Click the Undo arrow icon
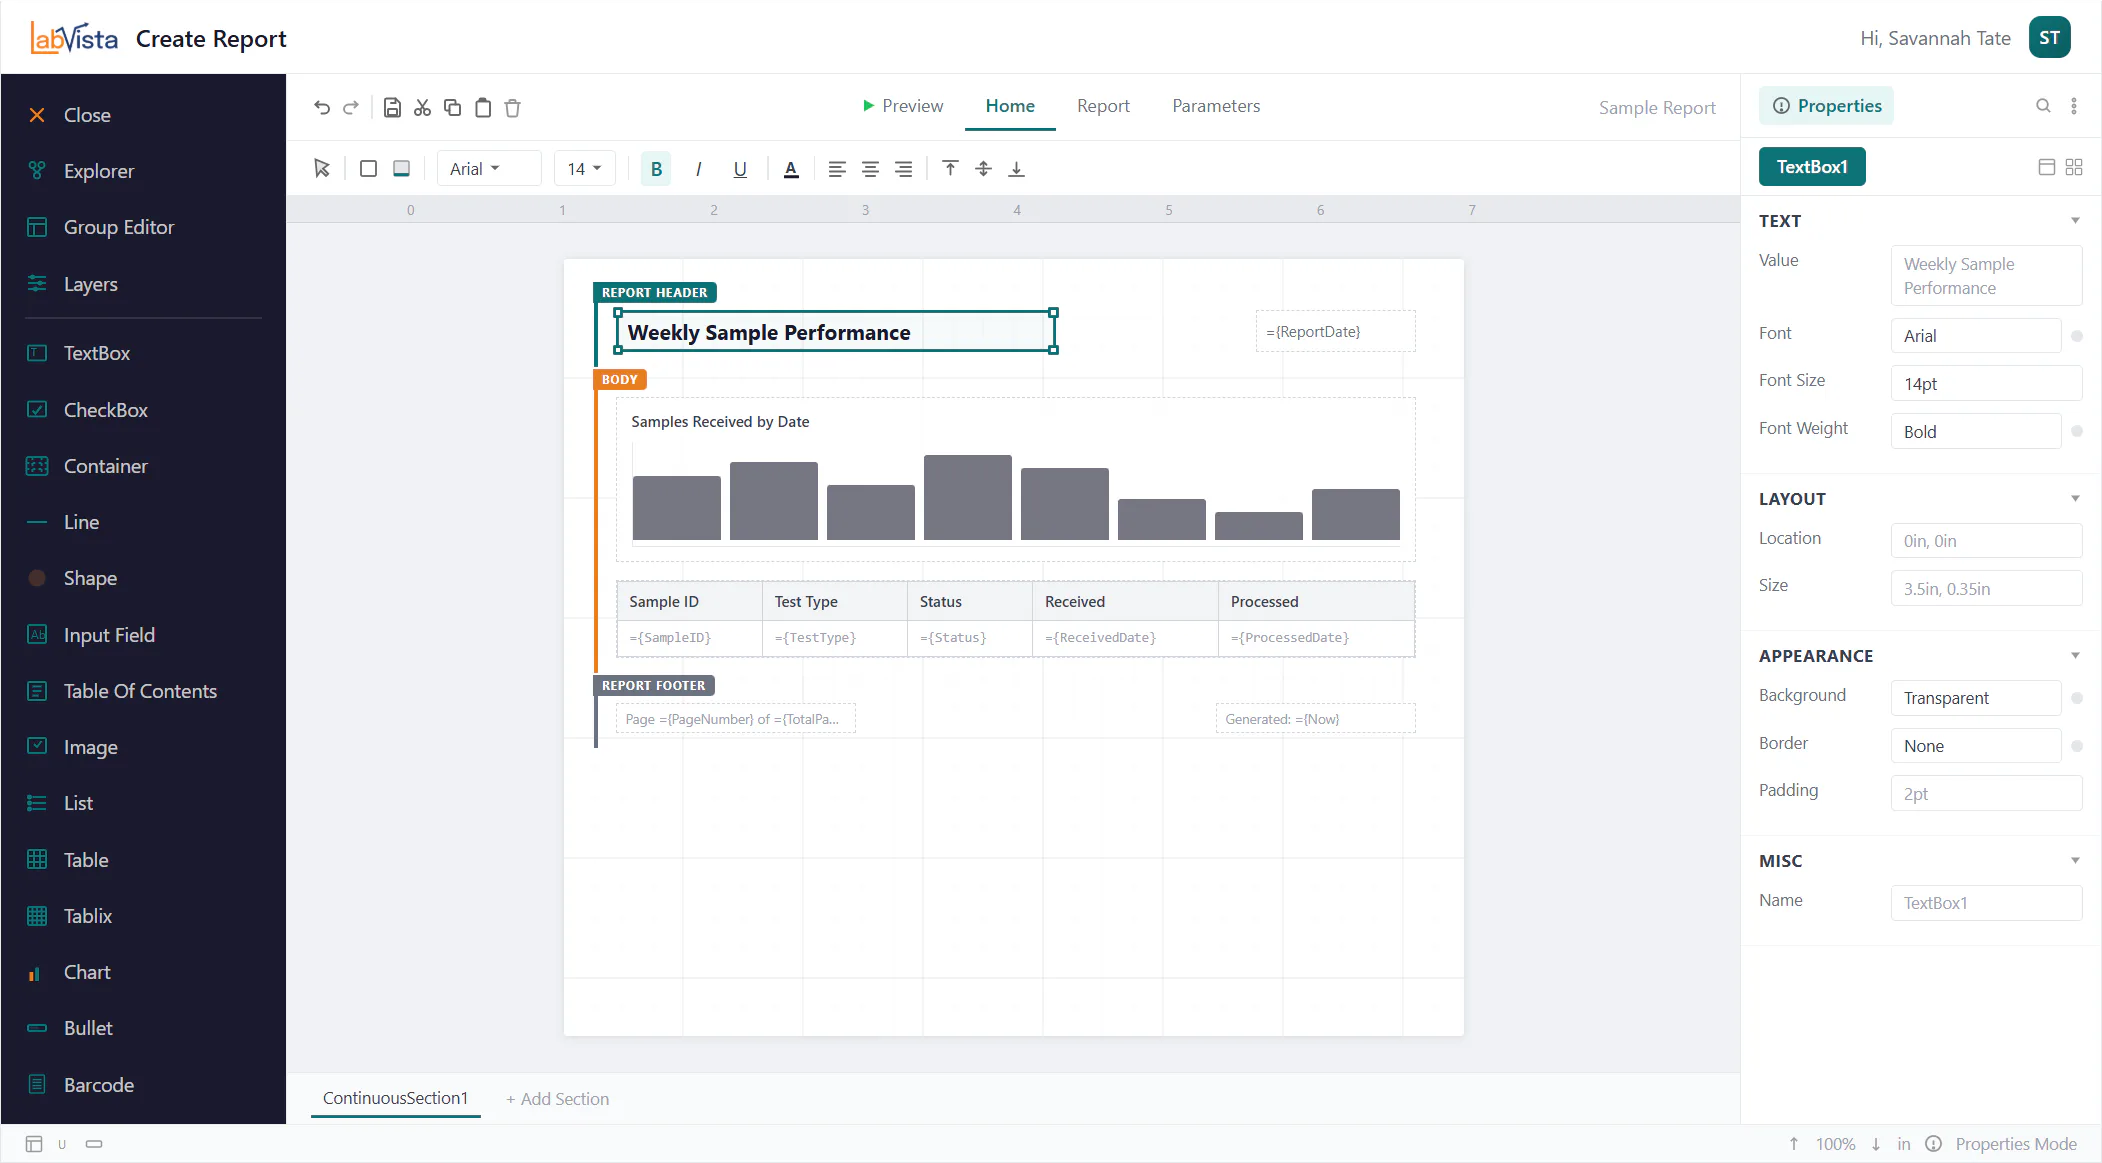This screenshot has height=1163, width=2102. [x=322, y=107]
